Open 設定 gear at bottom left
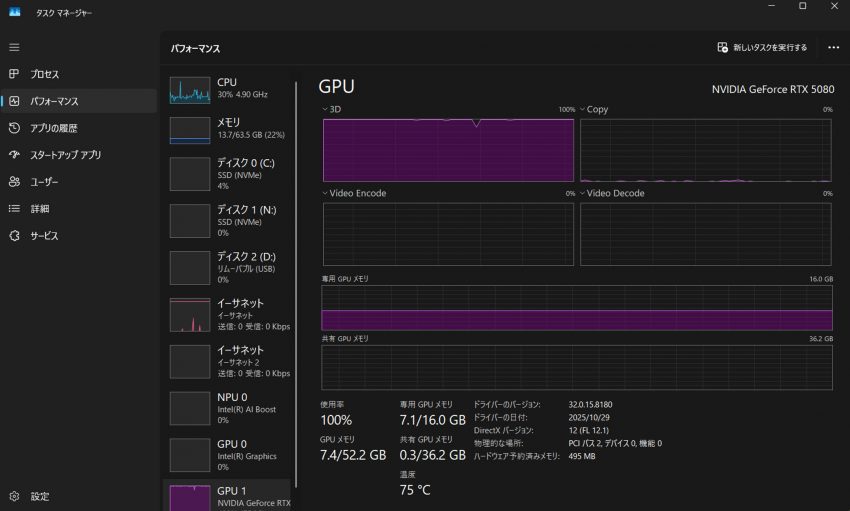This screenshot has width=850, height=511. coord(14,496)
